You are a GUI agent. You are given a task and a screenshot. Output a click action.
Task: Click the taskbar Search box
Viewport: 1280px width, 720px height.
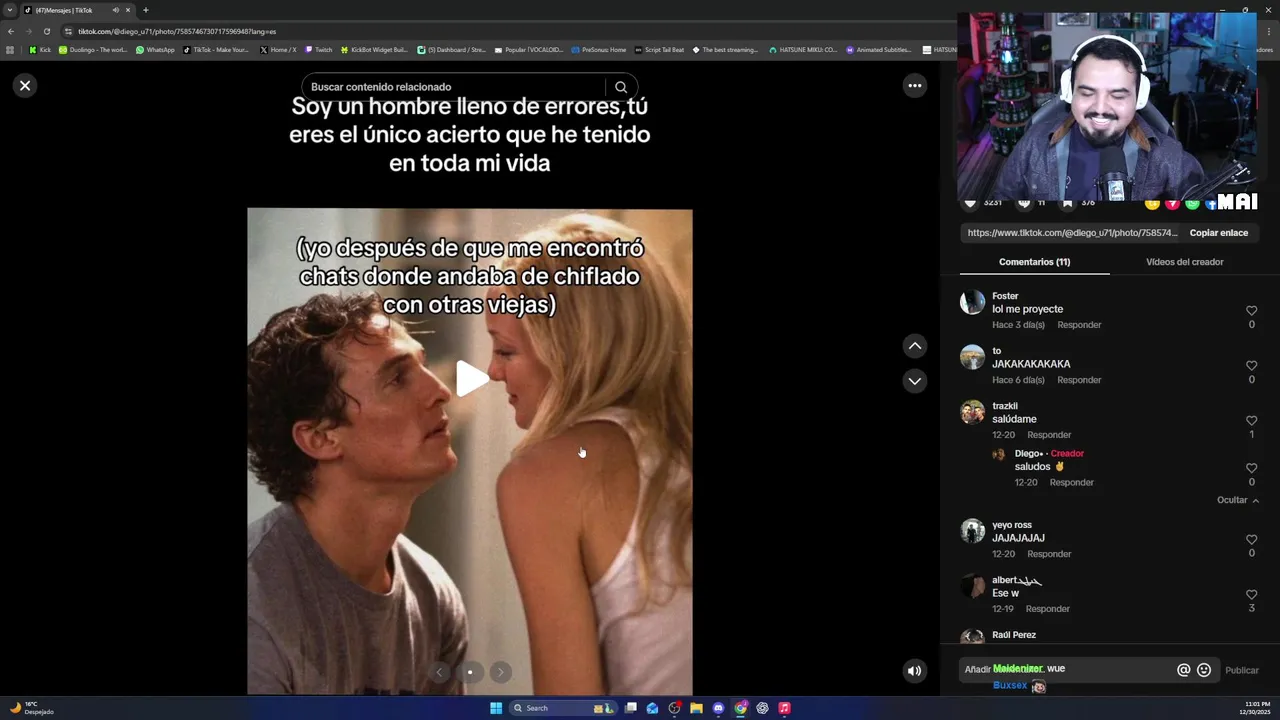pos(565,708)
